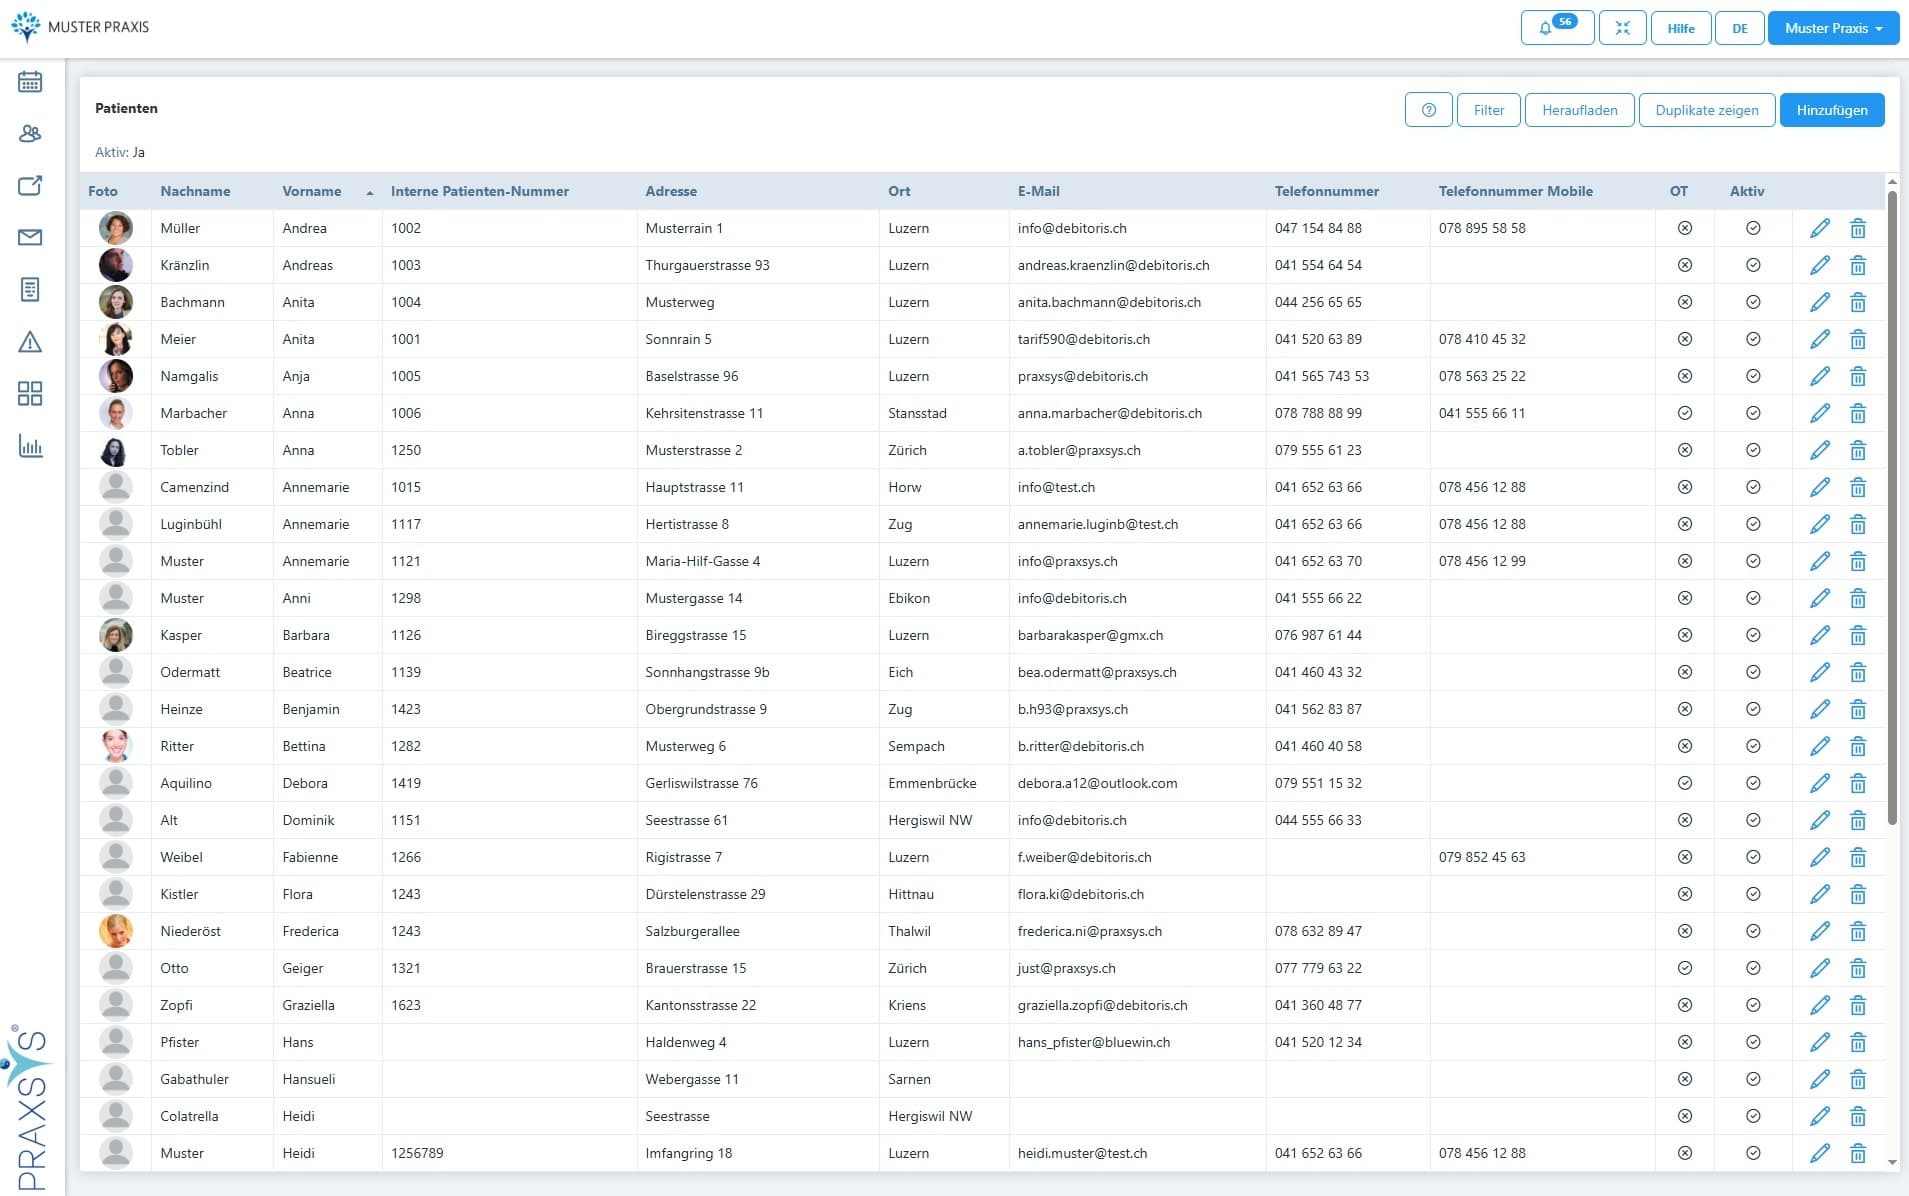The height and width of the screenshot is (1196, 1909).
Task: Delete patient Pfister Hans with the trash icon
Action: [1858, 1042]
